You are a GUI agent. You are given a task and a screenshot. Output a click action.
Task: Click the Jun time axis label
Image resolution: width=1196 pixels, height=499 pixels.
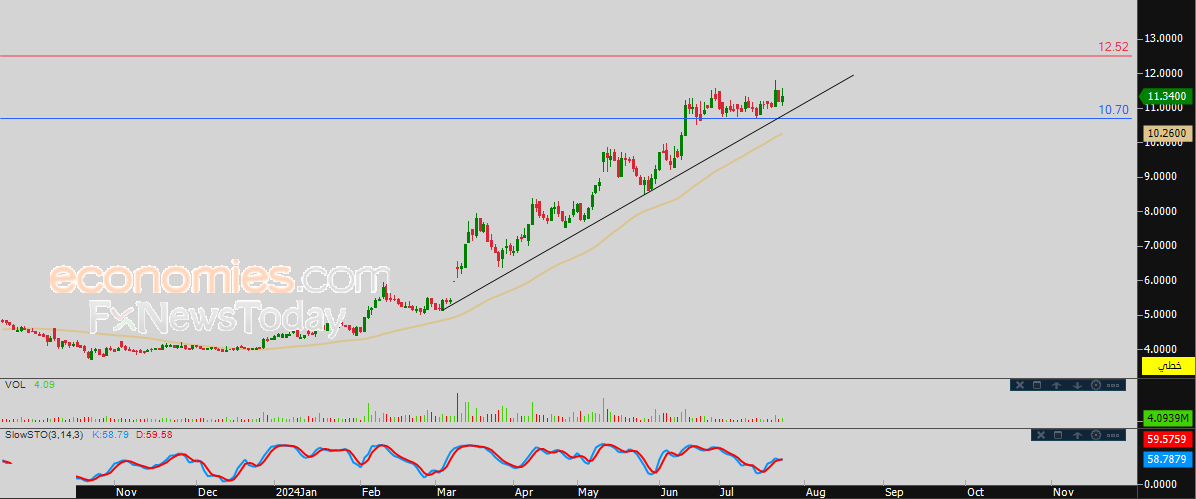click(x=669, y=491)
